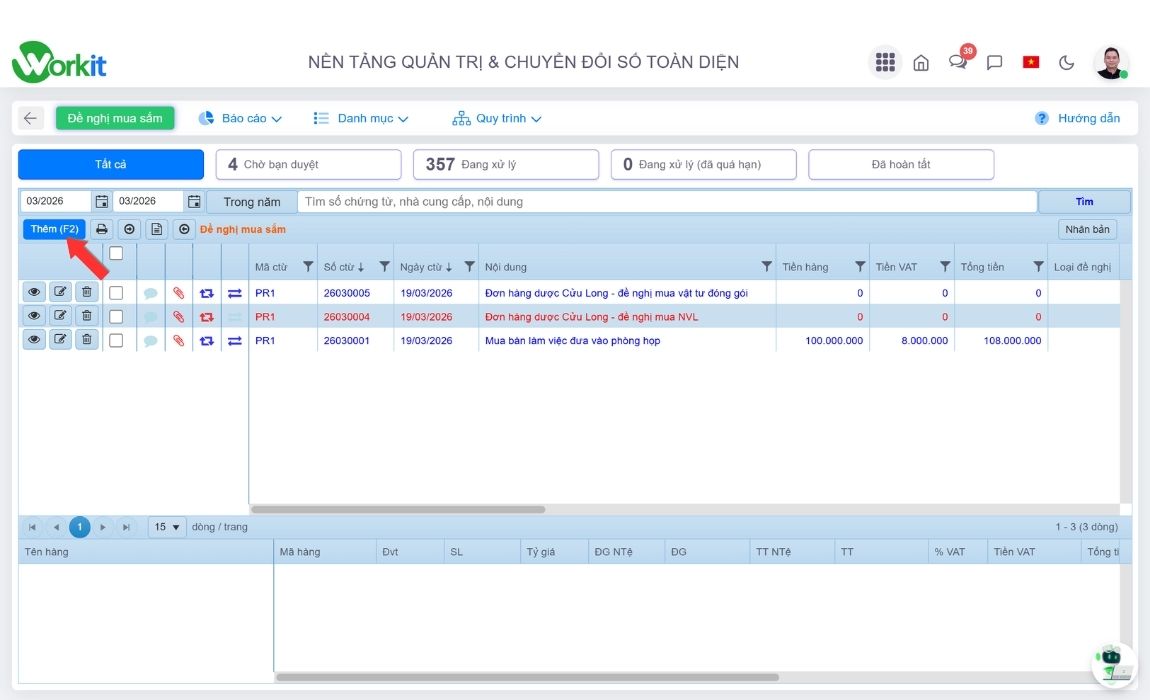
Task: Open attachment paperclip for record 26030004
Action: point(179,317)
